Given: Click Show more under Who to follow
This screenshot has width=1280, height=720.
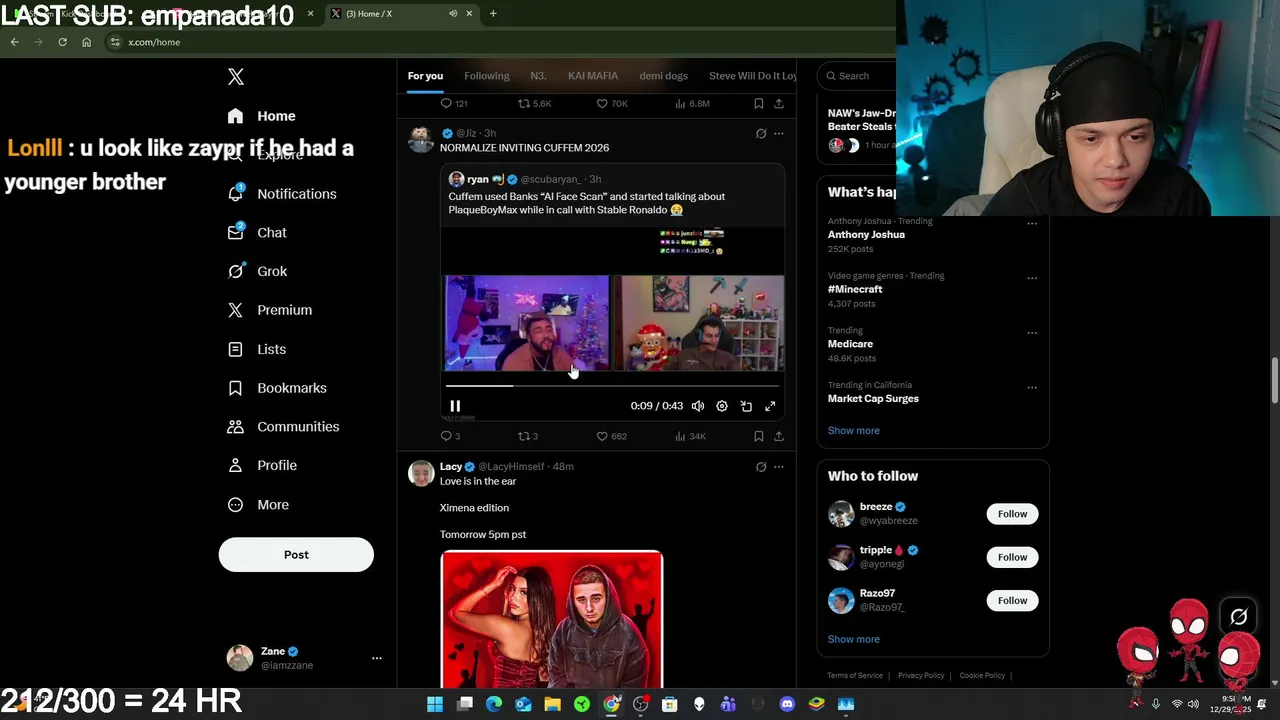Looking at the screenshot, I should (x=854, y=640).
